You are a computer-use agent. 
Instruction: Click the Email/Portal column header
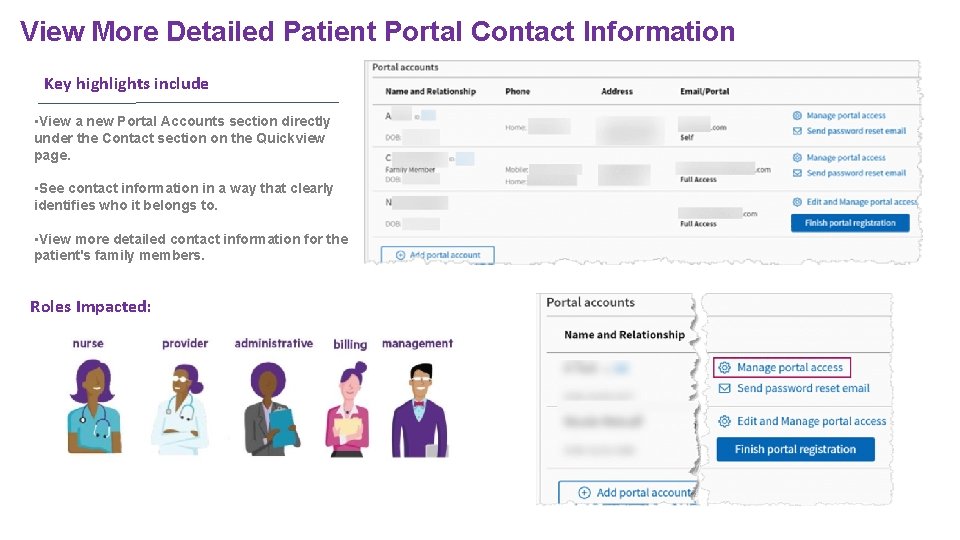[704, 91]
